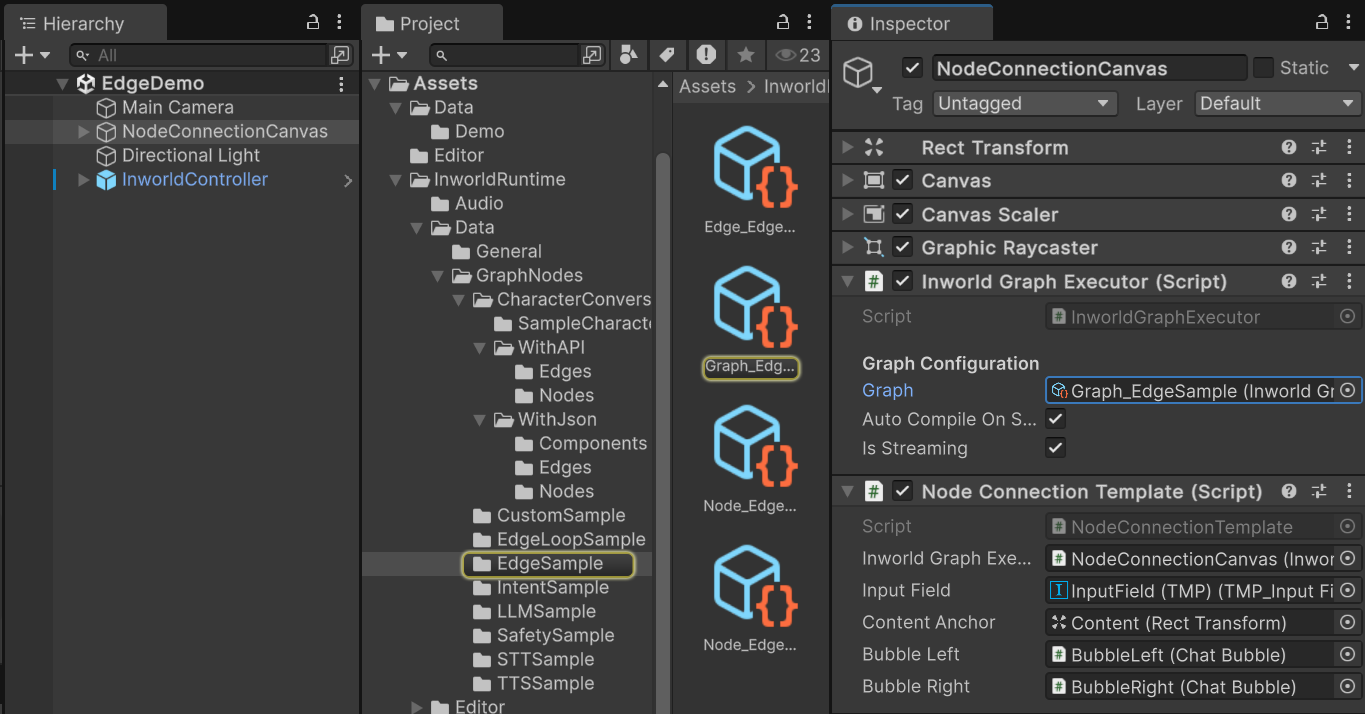This screenshot has width=1365, height=714.
Task: Expand NodeConnectionCanvas in Hierarchy
Action: (84, 131)
